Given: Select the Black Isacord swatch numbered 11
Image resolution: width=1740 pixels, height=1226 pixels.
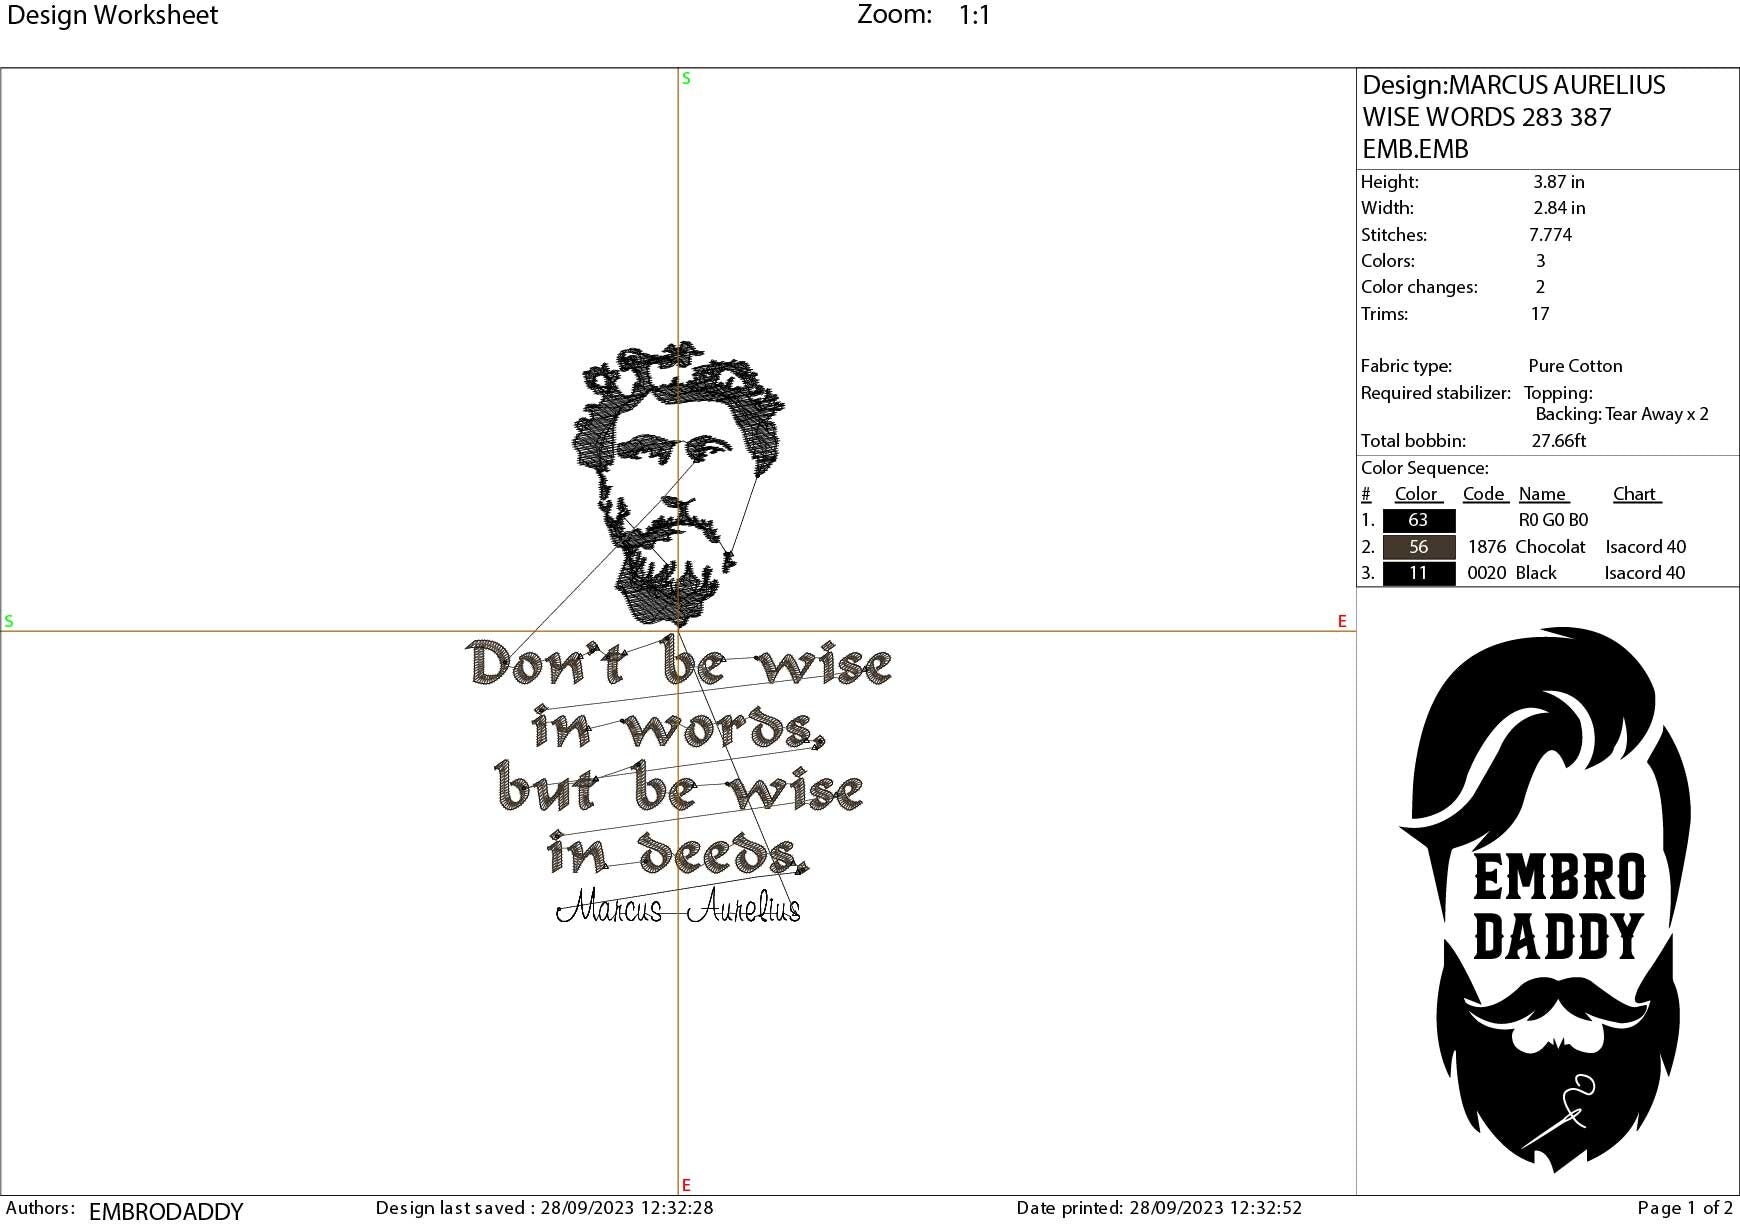Looking at the screenshot, I should tap(1417, 573).
